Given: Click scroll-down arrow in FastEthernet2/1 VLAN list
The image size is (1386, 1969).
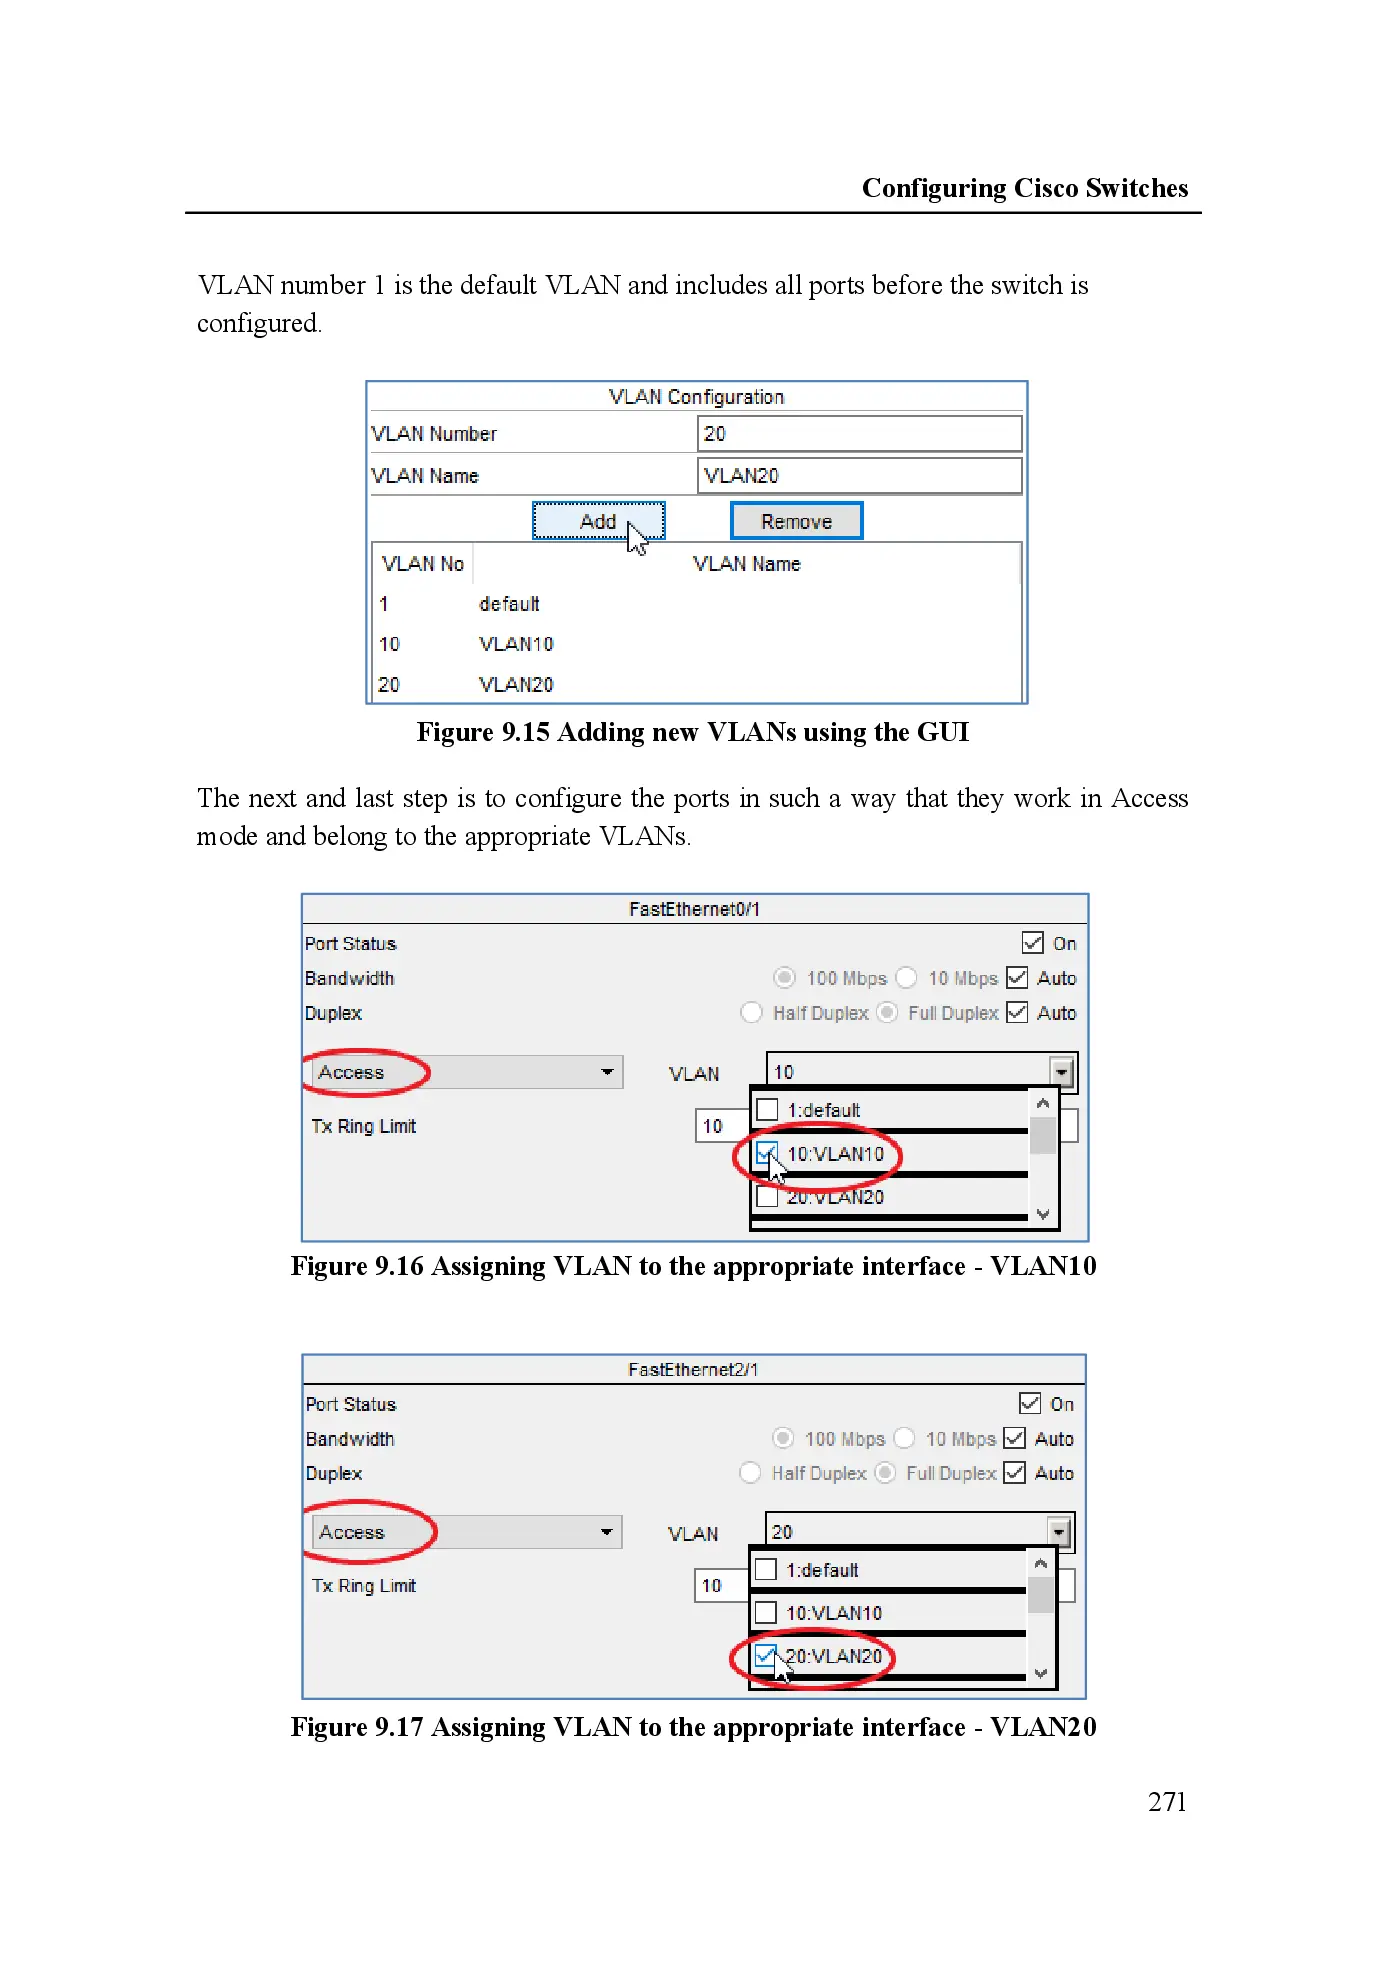Looking at the screenshot, I should click(1041, 1673).
